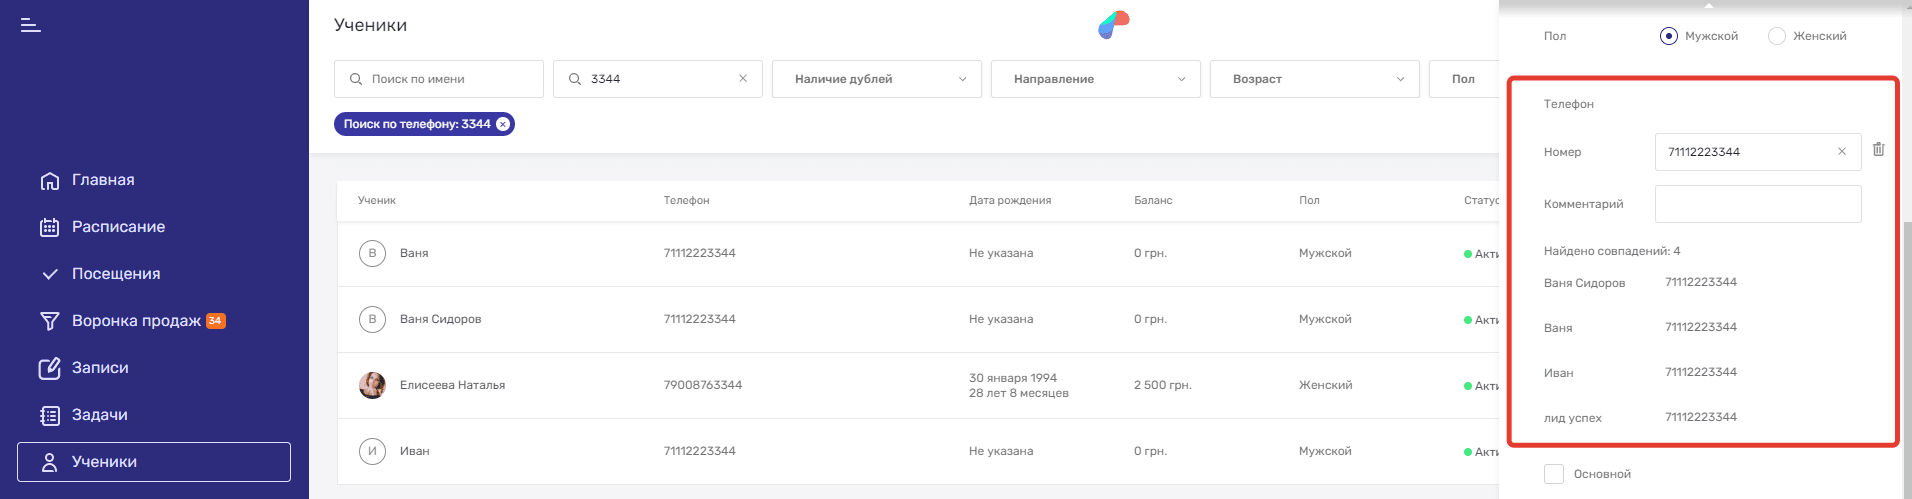Remove the 'Поиск по телефону: 3344' filter chip
Image resolution: width=1912 pixels, height=499 pixels.
503,124
